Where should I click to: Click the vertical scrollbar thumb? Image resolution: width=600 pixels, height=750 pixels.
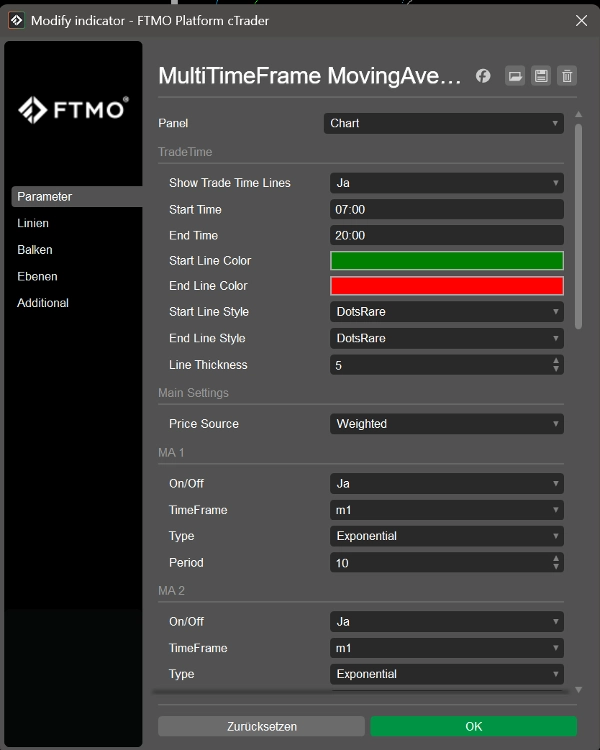[578, 226]
